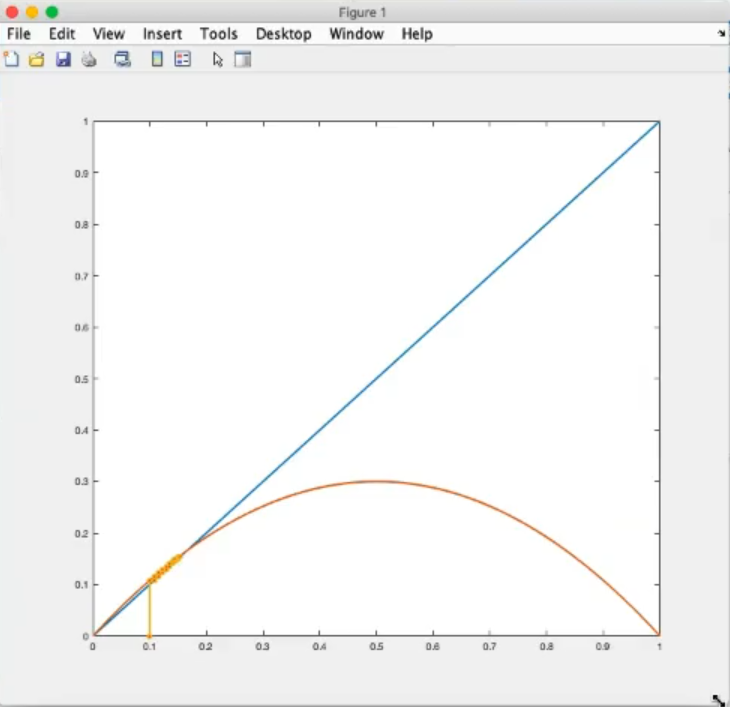The width and height of the screenshot is (730, 707).
Task: Open the Help menu
Action: [x=417, y=34]
